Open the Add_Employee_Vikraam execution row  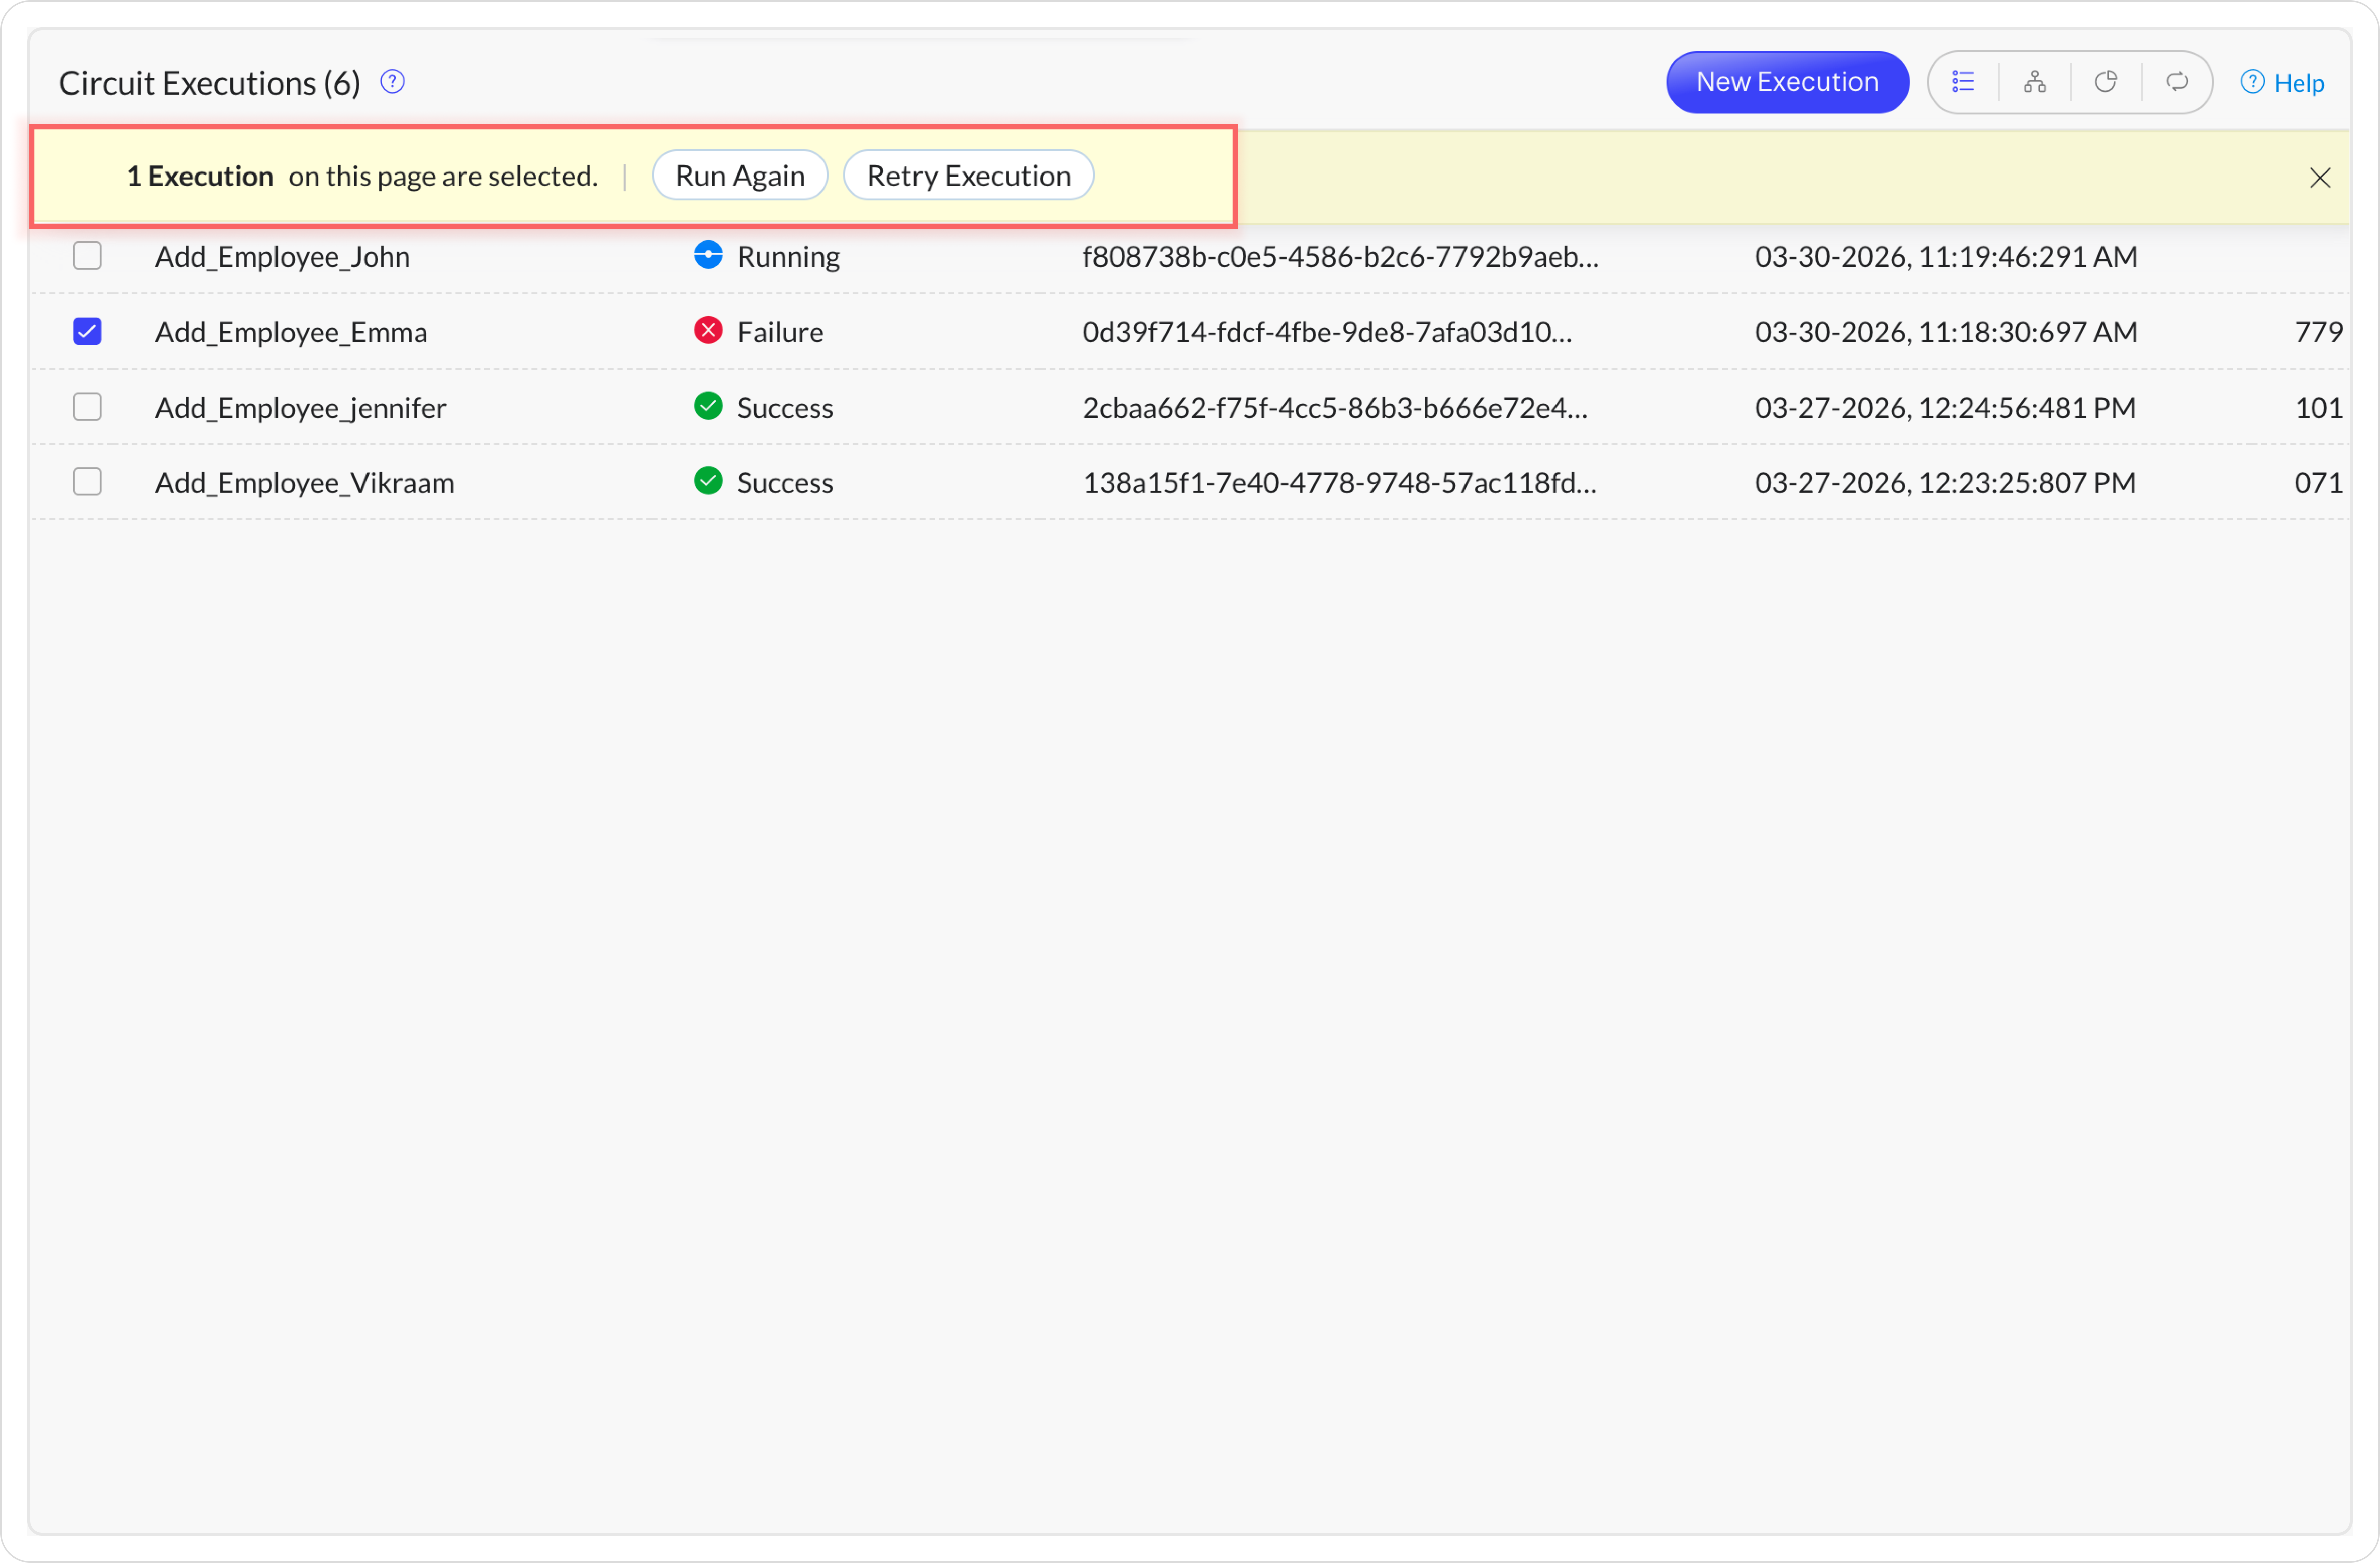click(304, 483)
